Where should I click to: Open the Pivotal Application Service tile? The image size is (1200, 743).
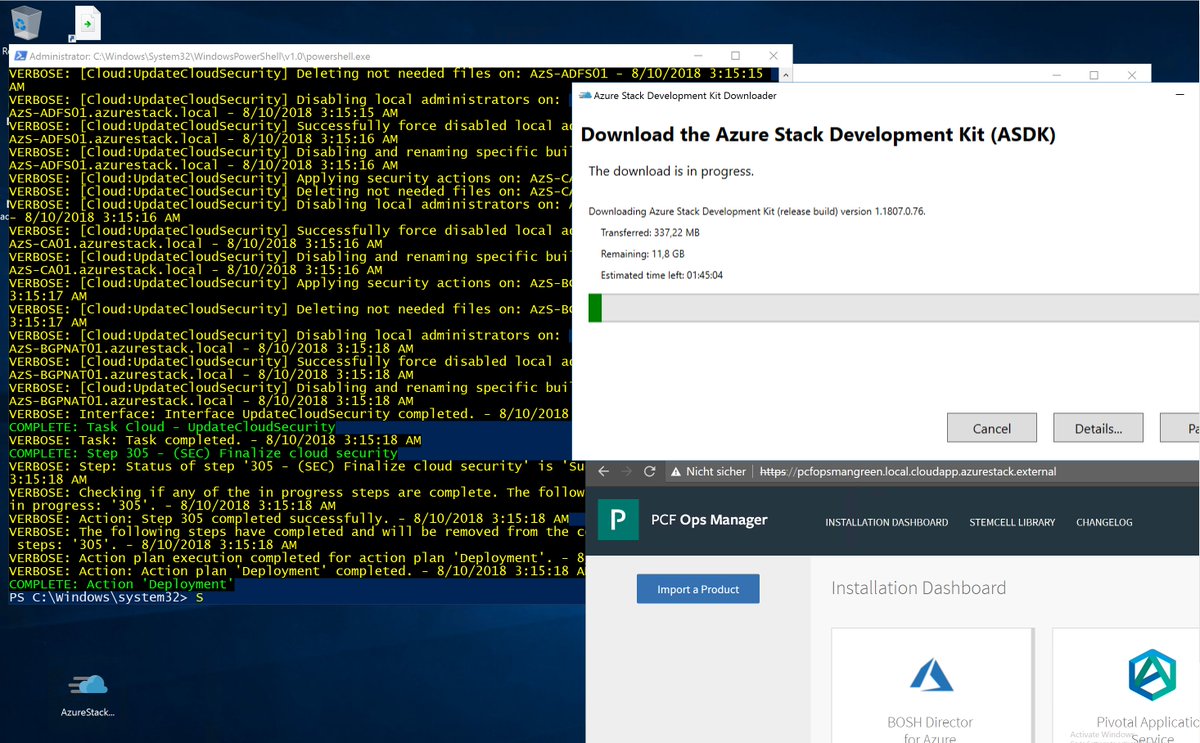coord(1126,686)
